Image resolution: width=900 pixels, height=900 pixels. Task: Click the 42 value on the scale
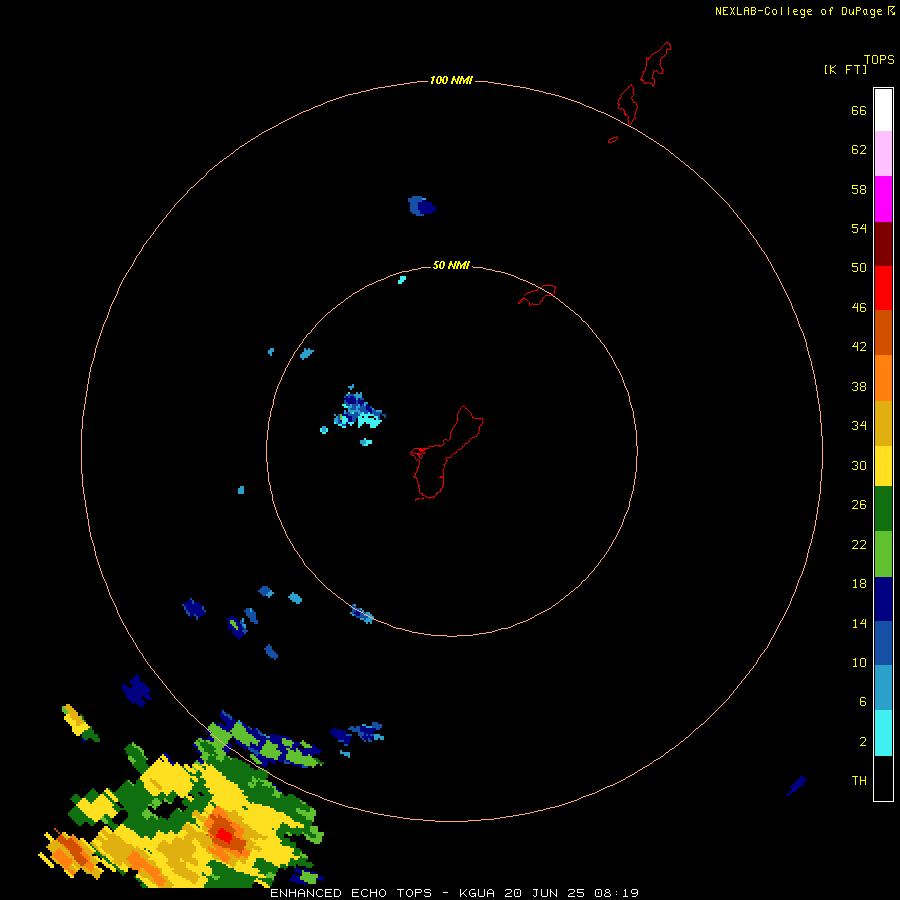click(859, 347)
